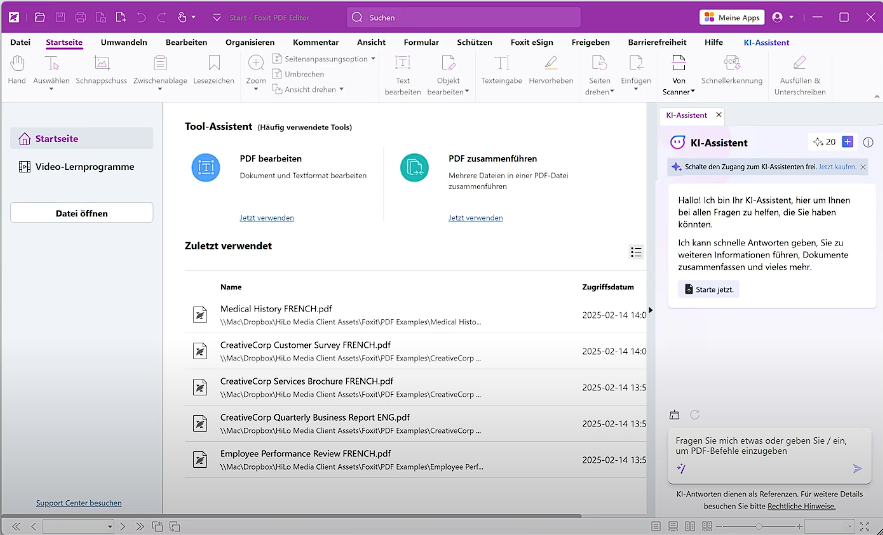
Task: Click the Undo arrow icon
Action: pyautogui.click(x=141, y=17)
